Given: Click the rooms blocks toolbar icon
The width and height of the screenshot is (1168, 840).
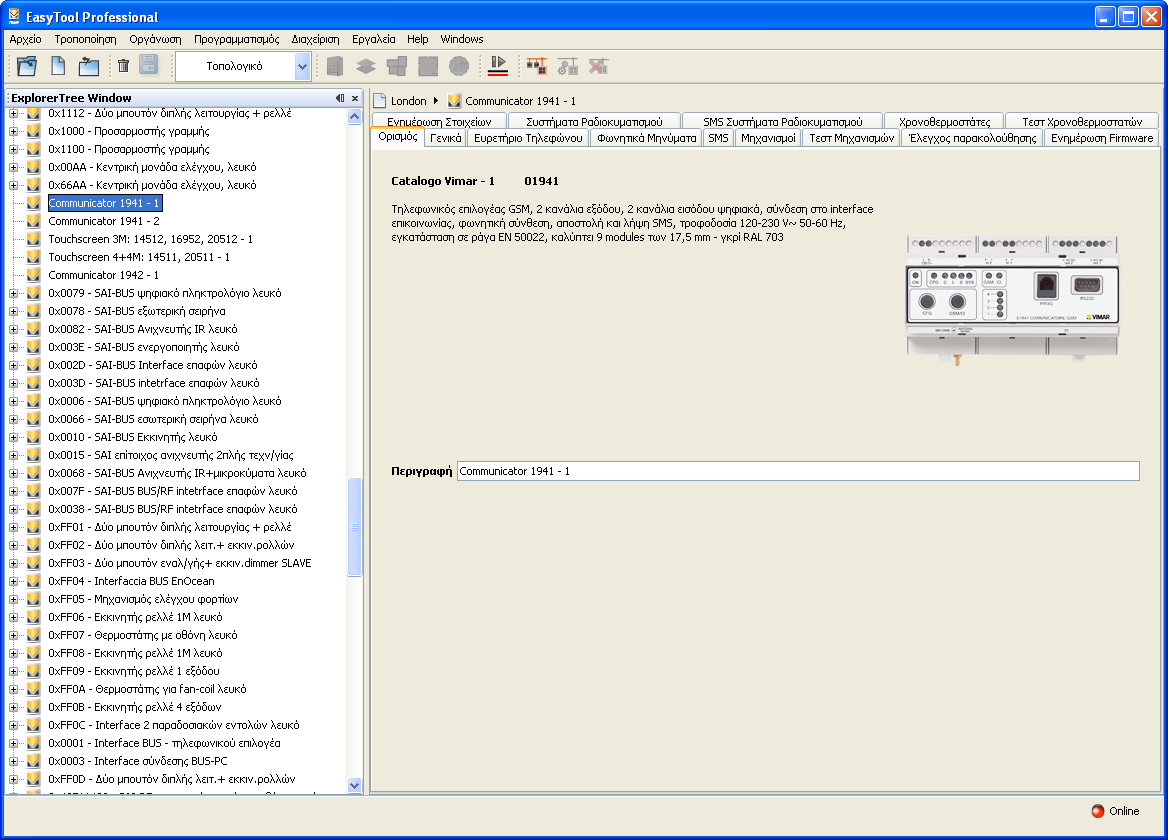Looking at the screenshot, I should (x=397, y=66).
